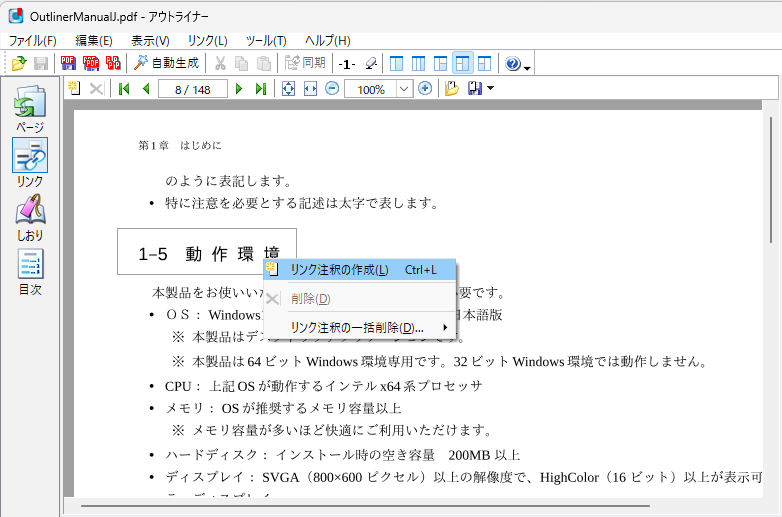Select the highlighted fourth layout icon

click(463, 63)
